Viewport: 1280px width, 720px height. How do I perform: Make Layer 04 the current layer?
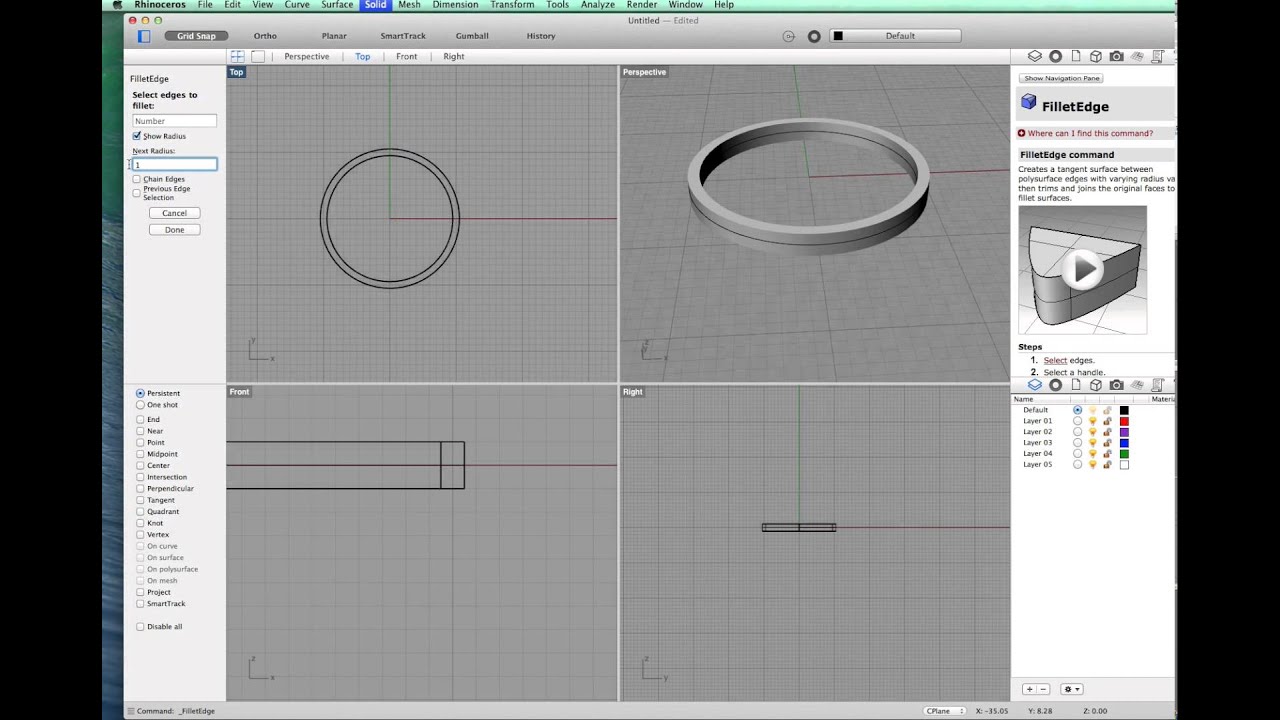coord(1077,454)
